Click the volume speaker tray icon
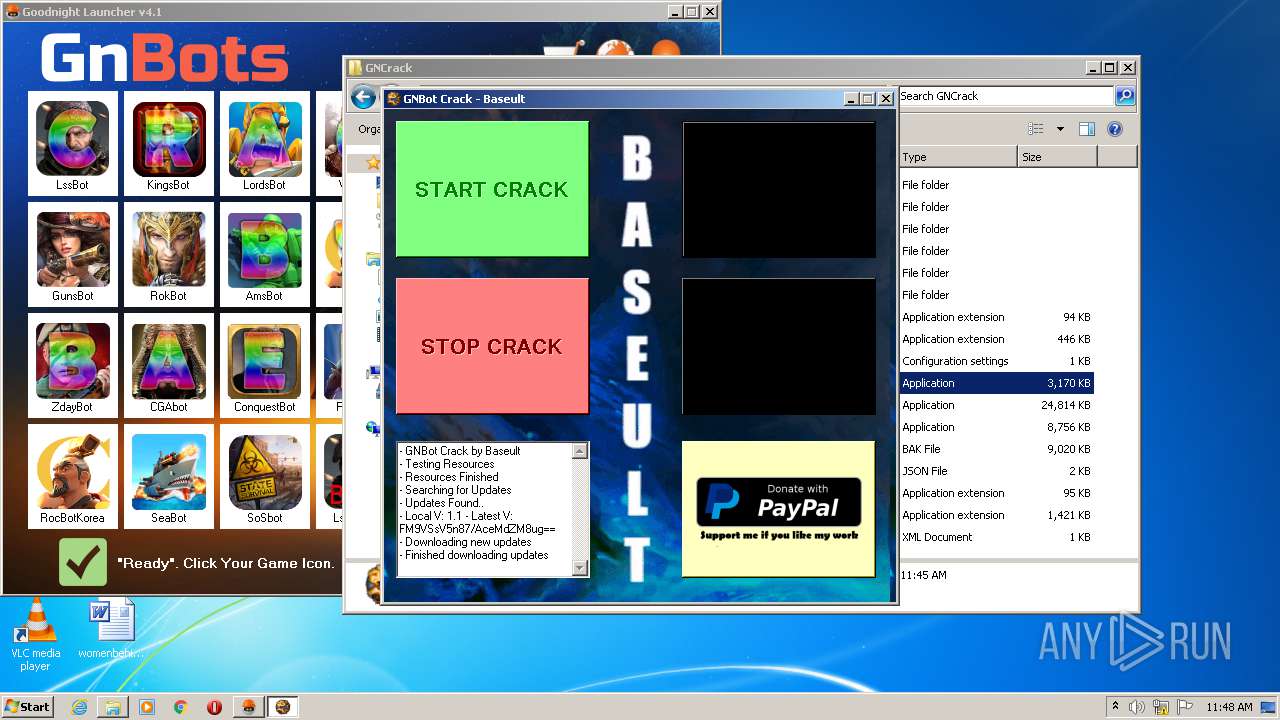 tap(1137, 707)
